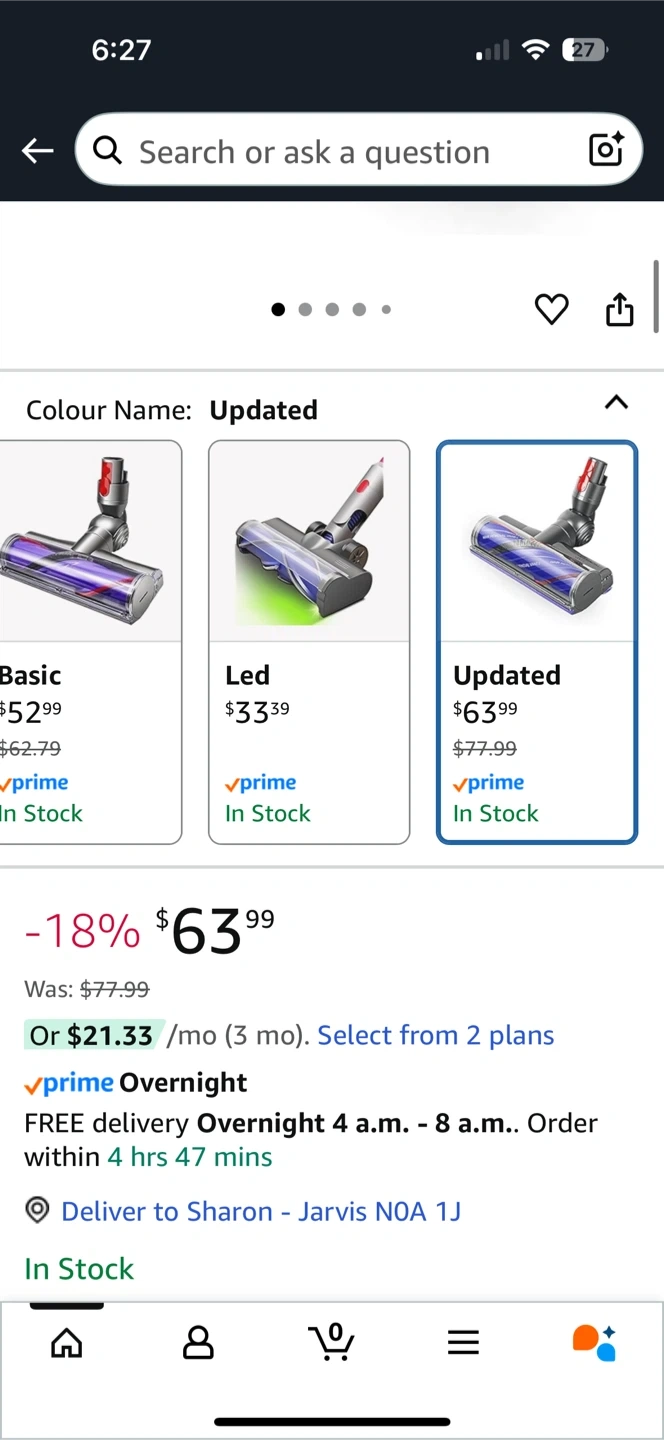Select the Led colour option

tap(309, 642)
